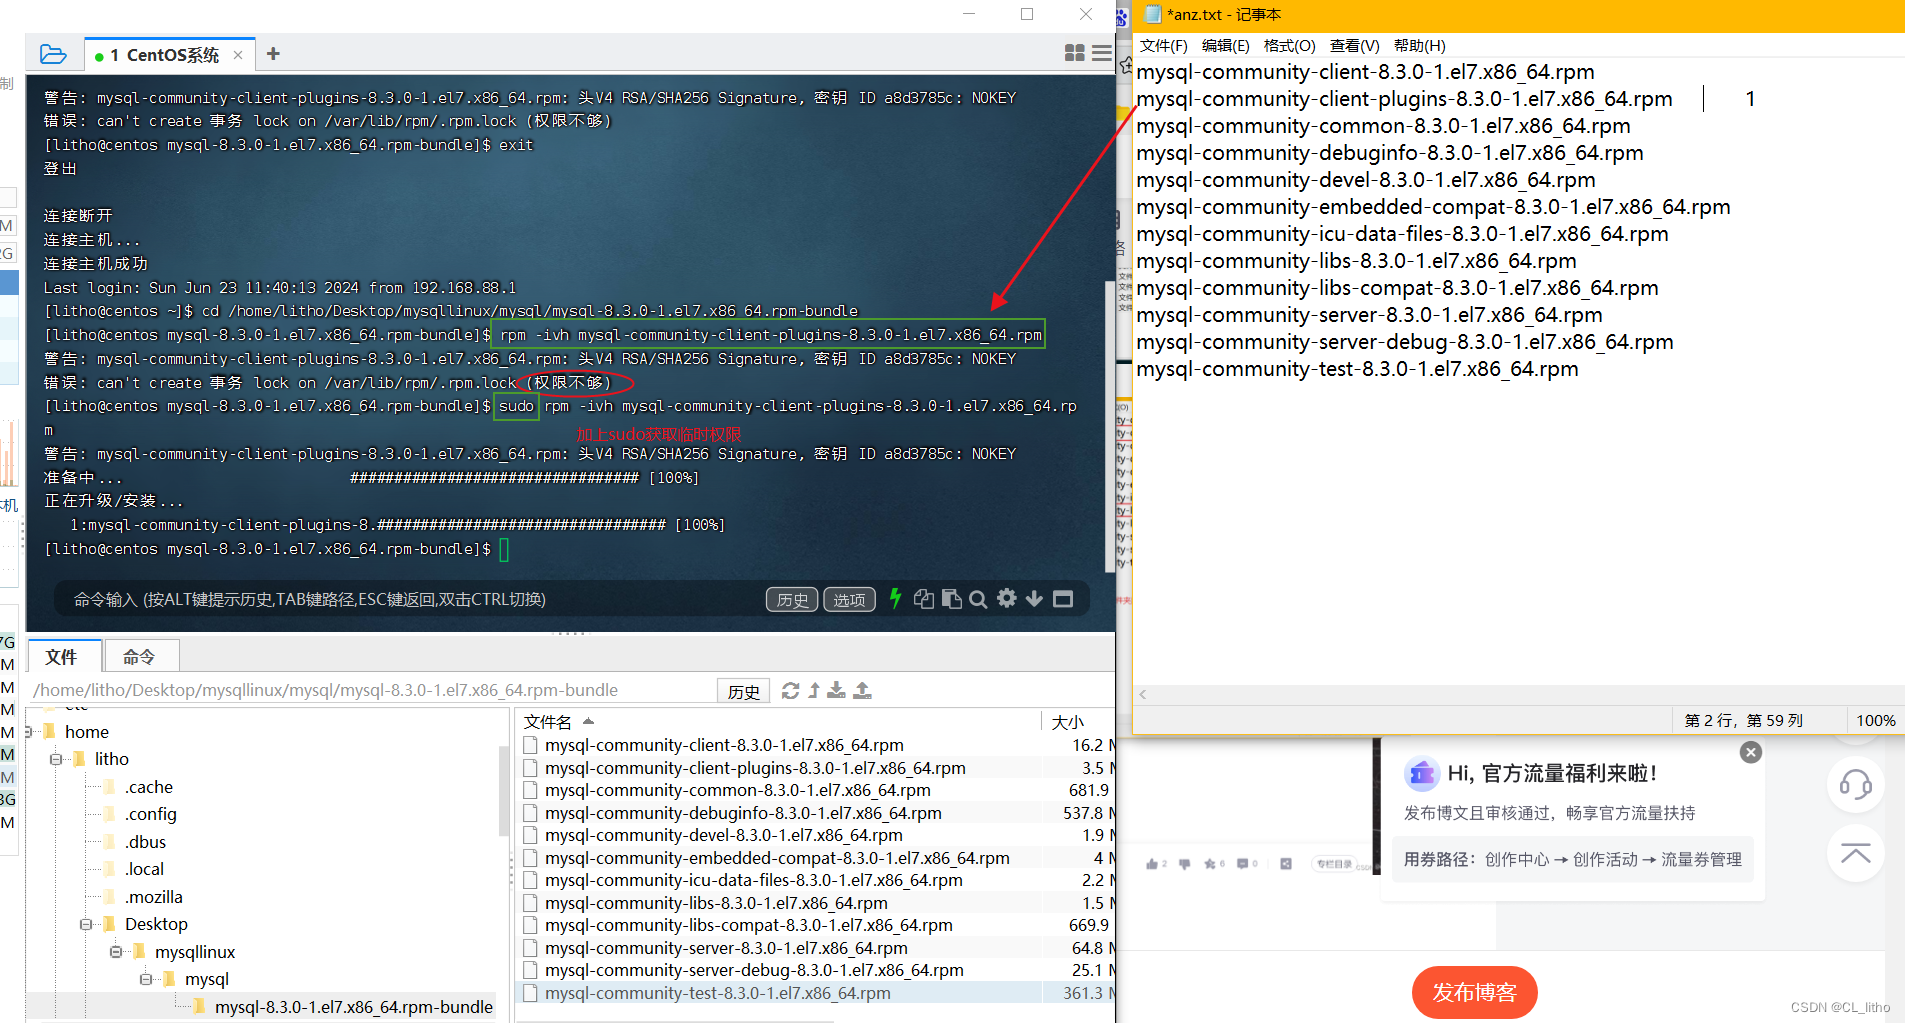Click CSDN back-to-top arrow icon
Image resolution: width=1905 pixels, height=1023 pixels.
[x=1855, y=854]
